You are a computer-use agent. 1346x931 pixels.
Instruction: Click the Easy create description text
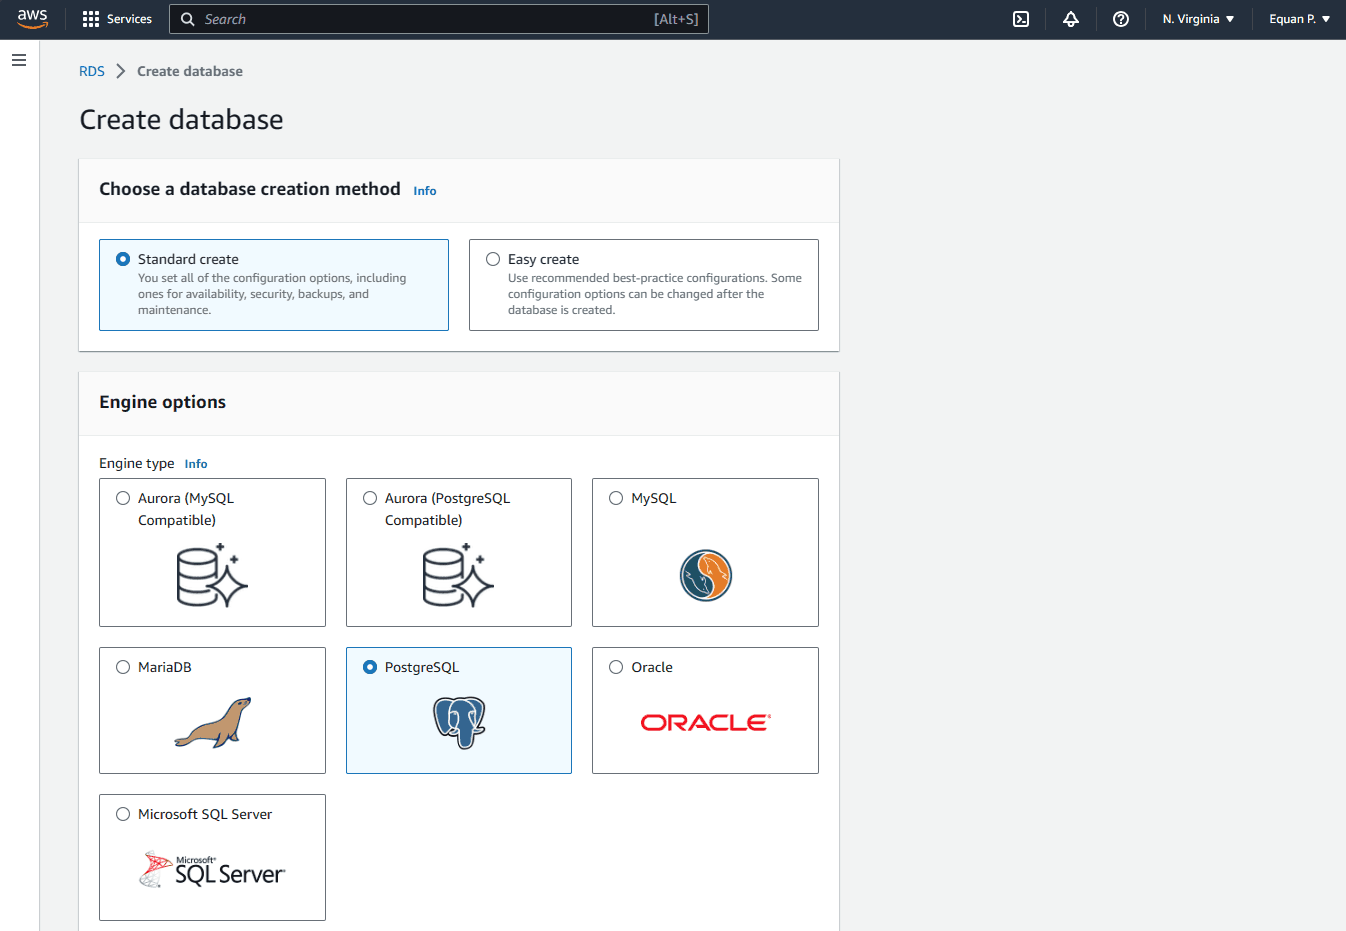coord(654,294)
